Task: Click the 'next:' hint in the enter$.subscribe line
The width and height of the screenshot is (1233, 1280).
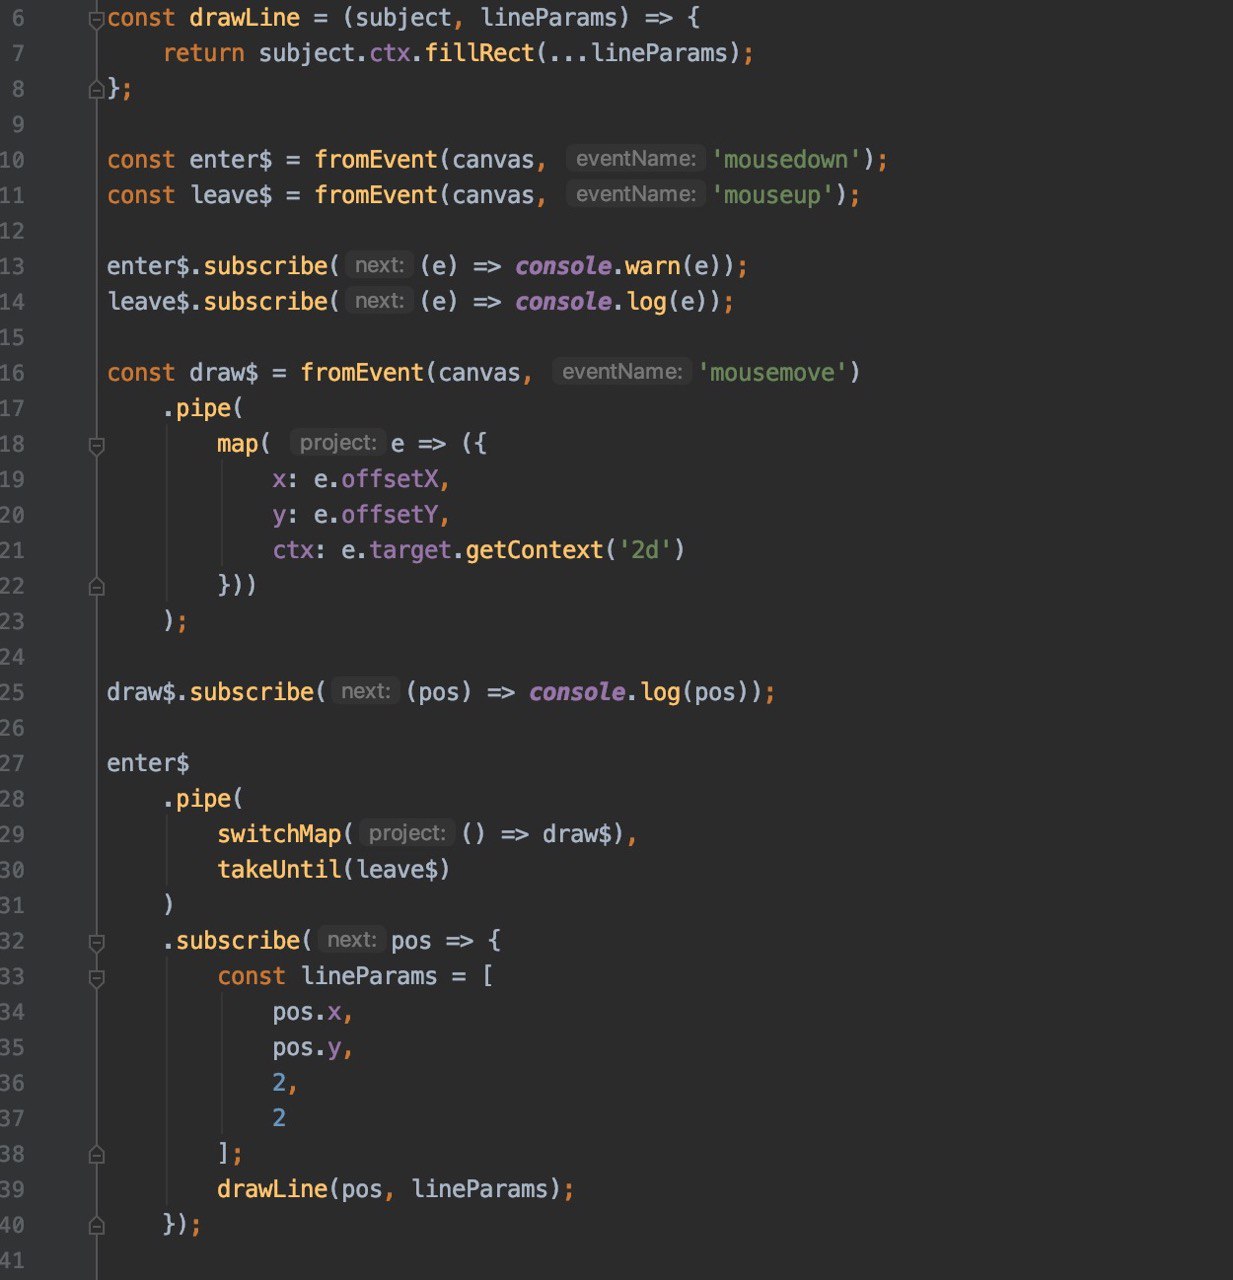Action: pos(379,266)
